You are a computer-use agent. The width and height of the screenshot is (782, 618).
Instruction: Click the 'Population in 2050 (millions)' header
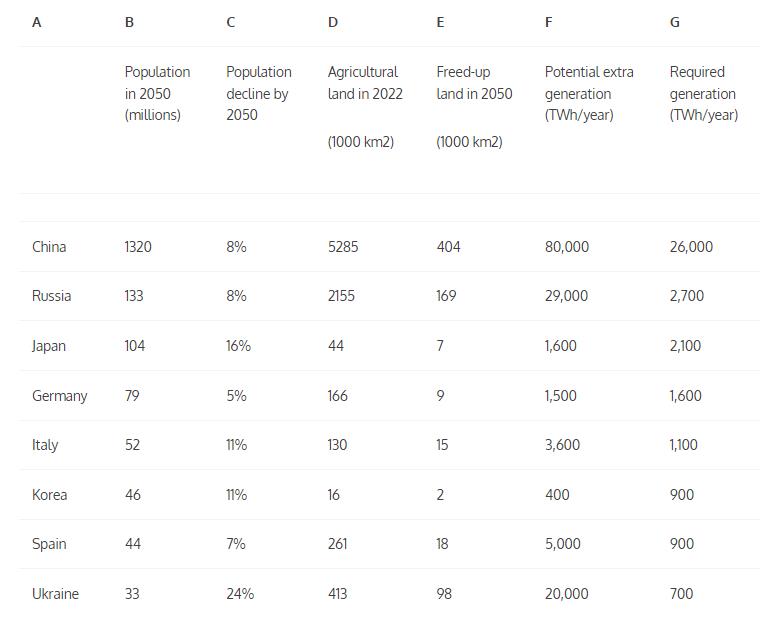coord(157,93)
